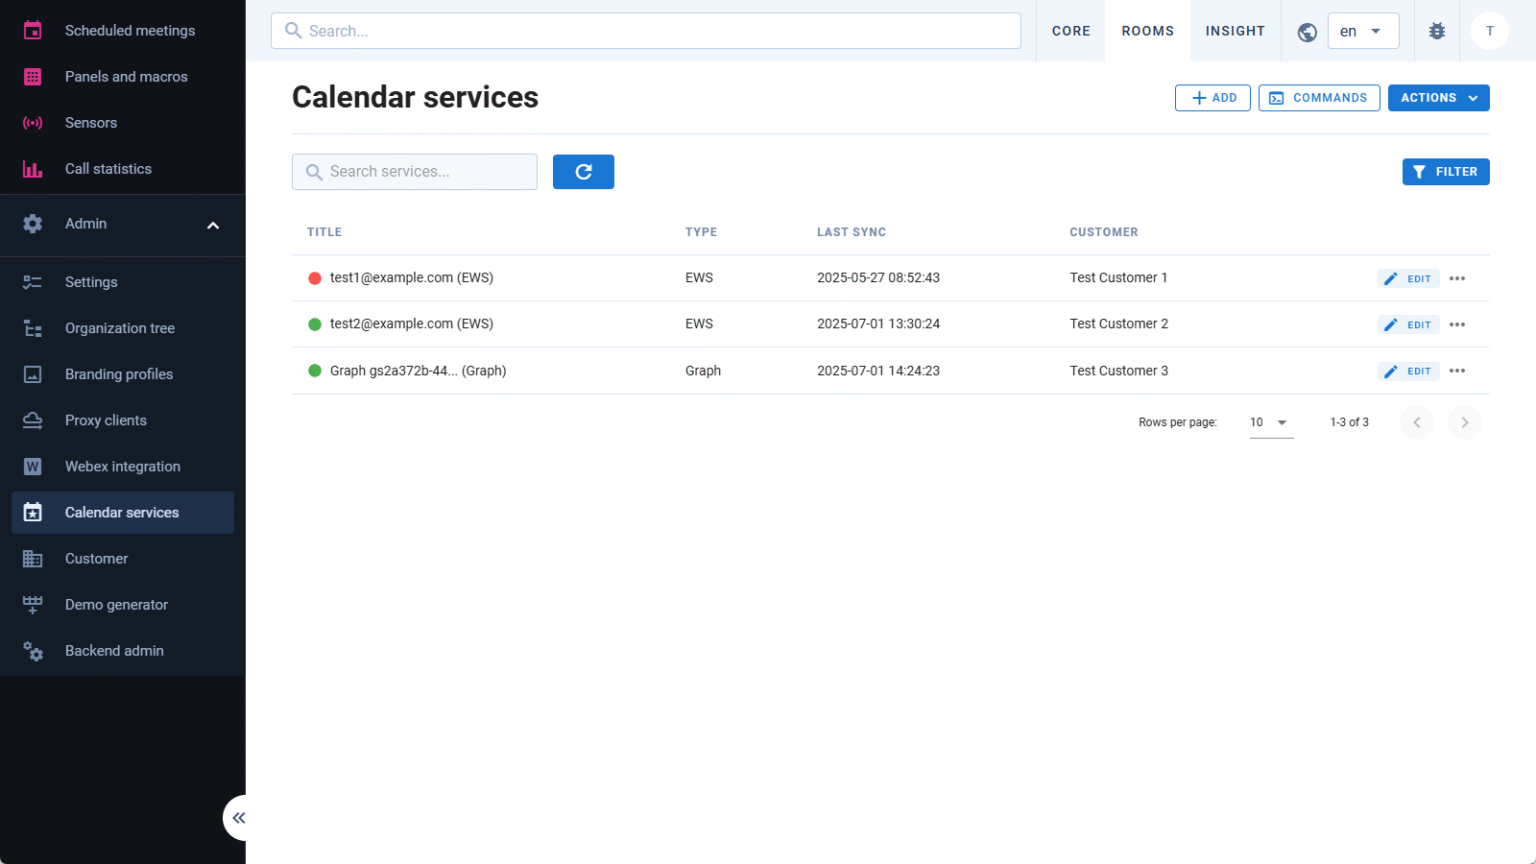Open more options for test2@example.com row
Image resolution: width=1536 pixels, height=864 pixels.
click(1457, 325)
